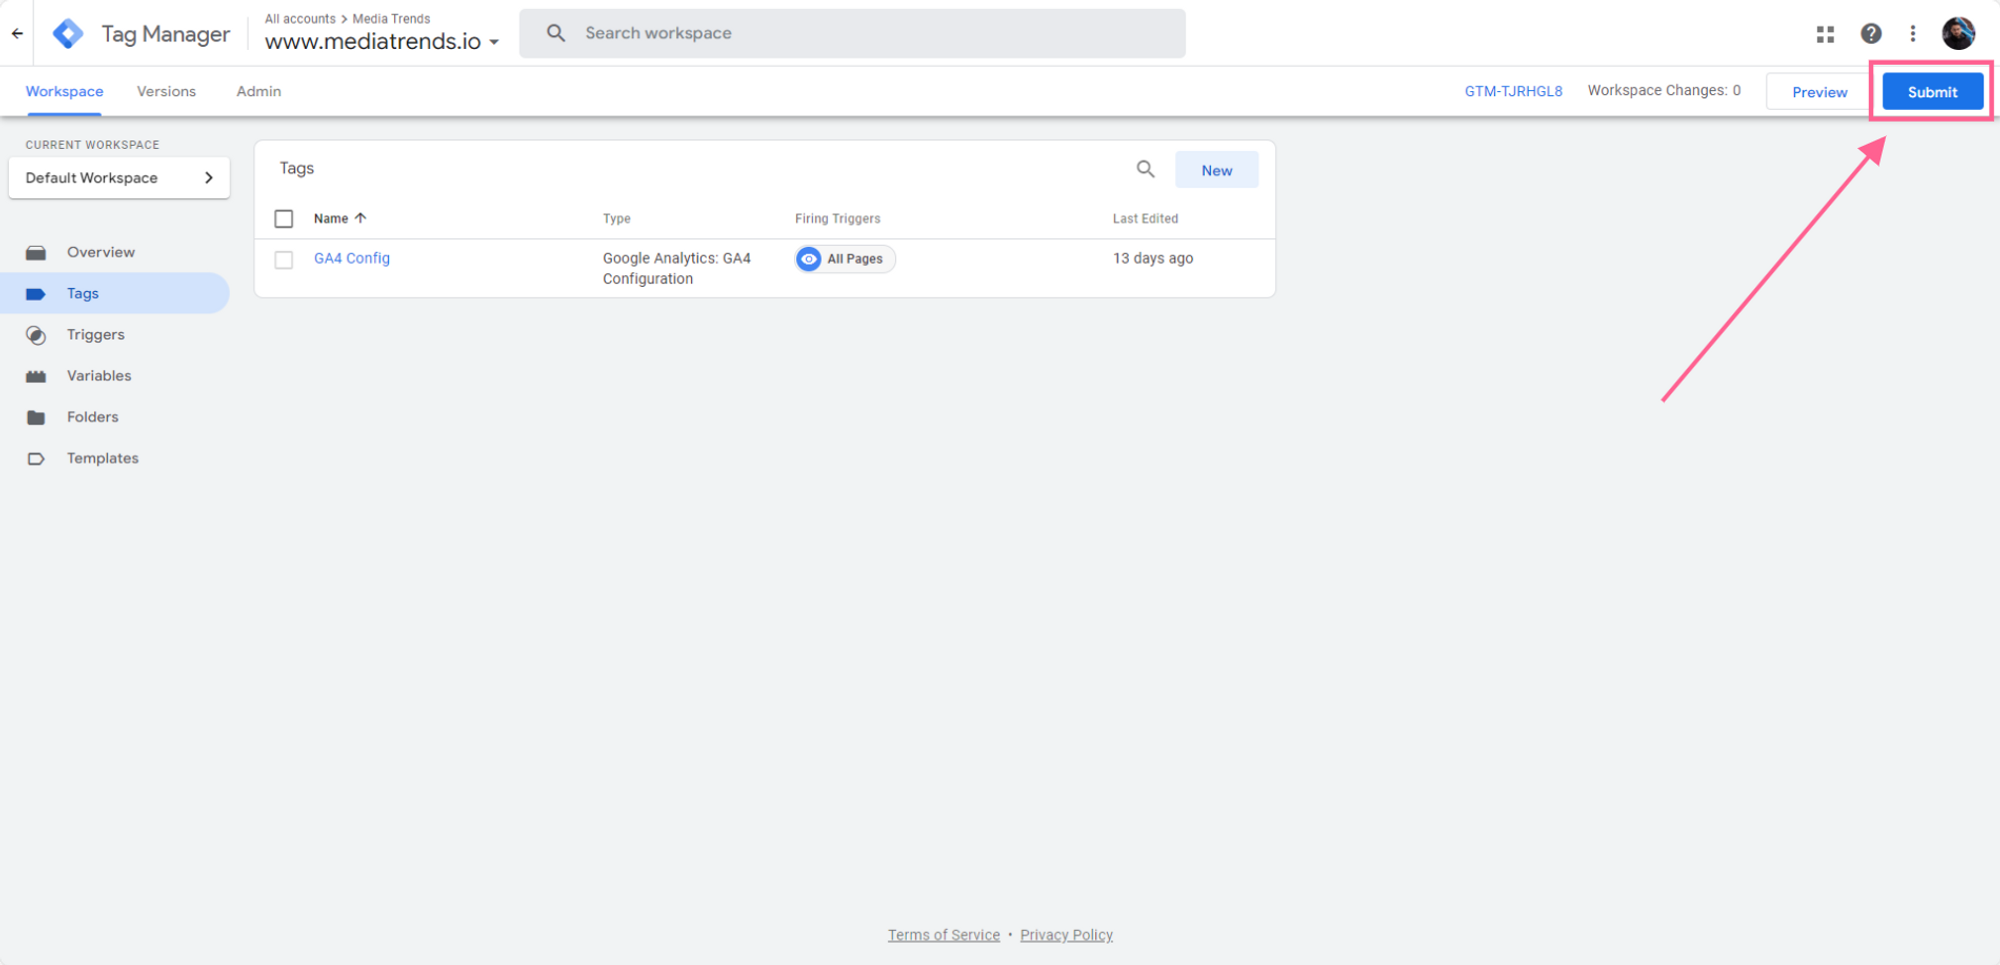The height and width of the screenshot is (965, 2000).
Task: Click the Last Edited column header
Action: point(1145,218)
